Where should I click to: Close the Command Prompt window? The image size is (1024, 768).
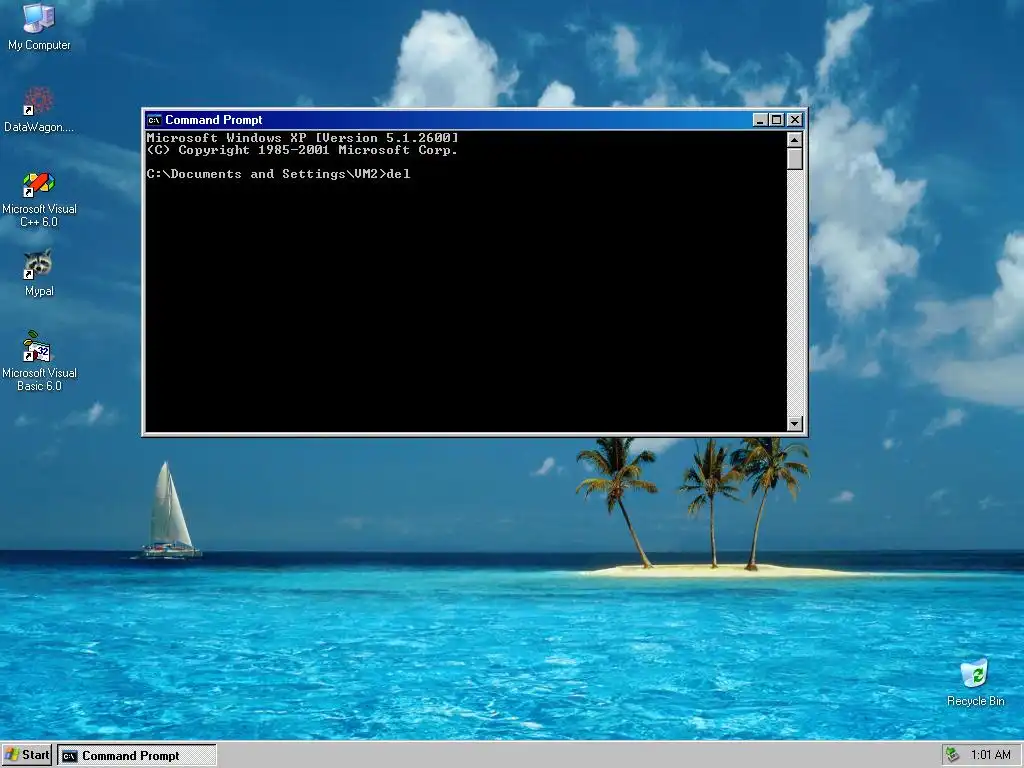click(795, 120)
